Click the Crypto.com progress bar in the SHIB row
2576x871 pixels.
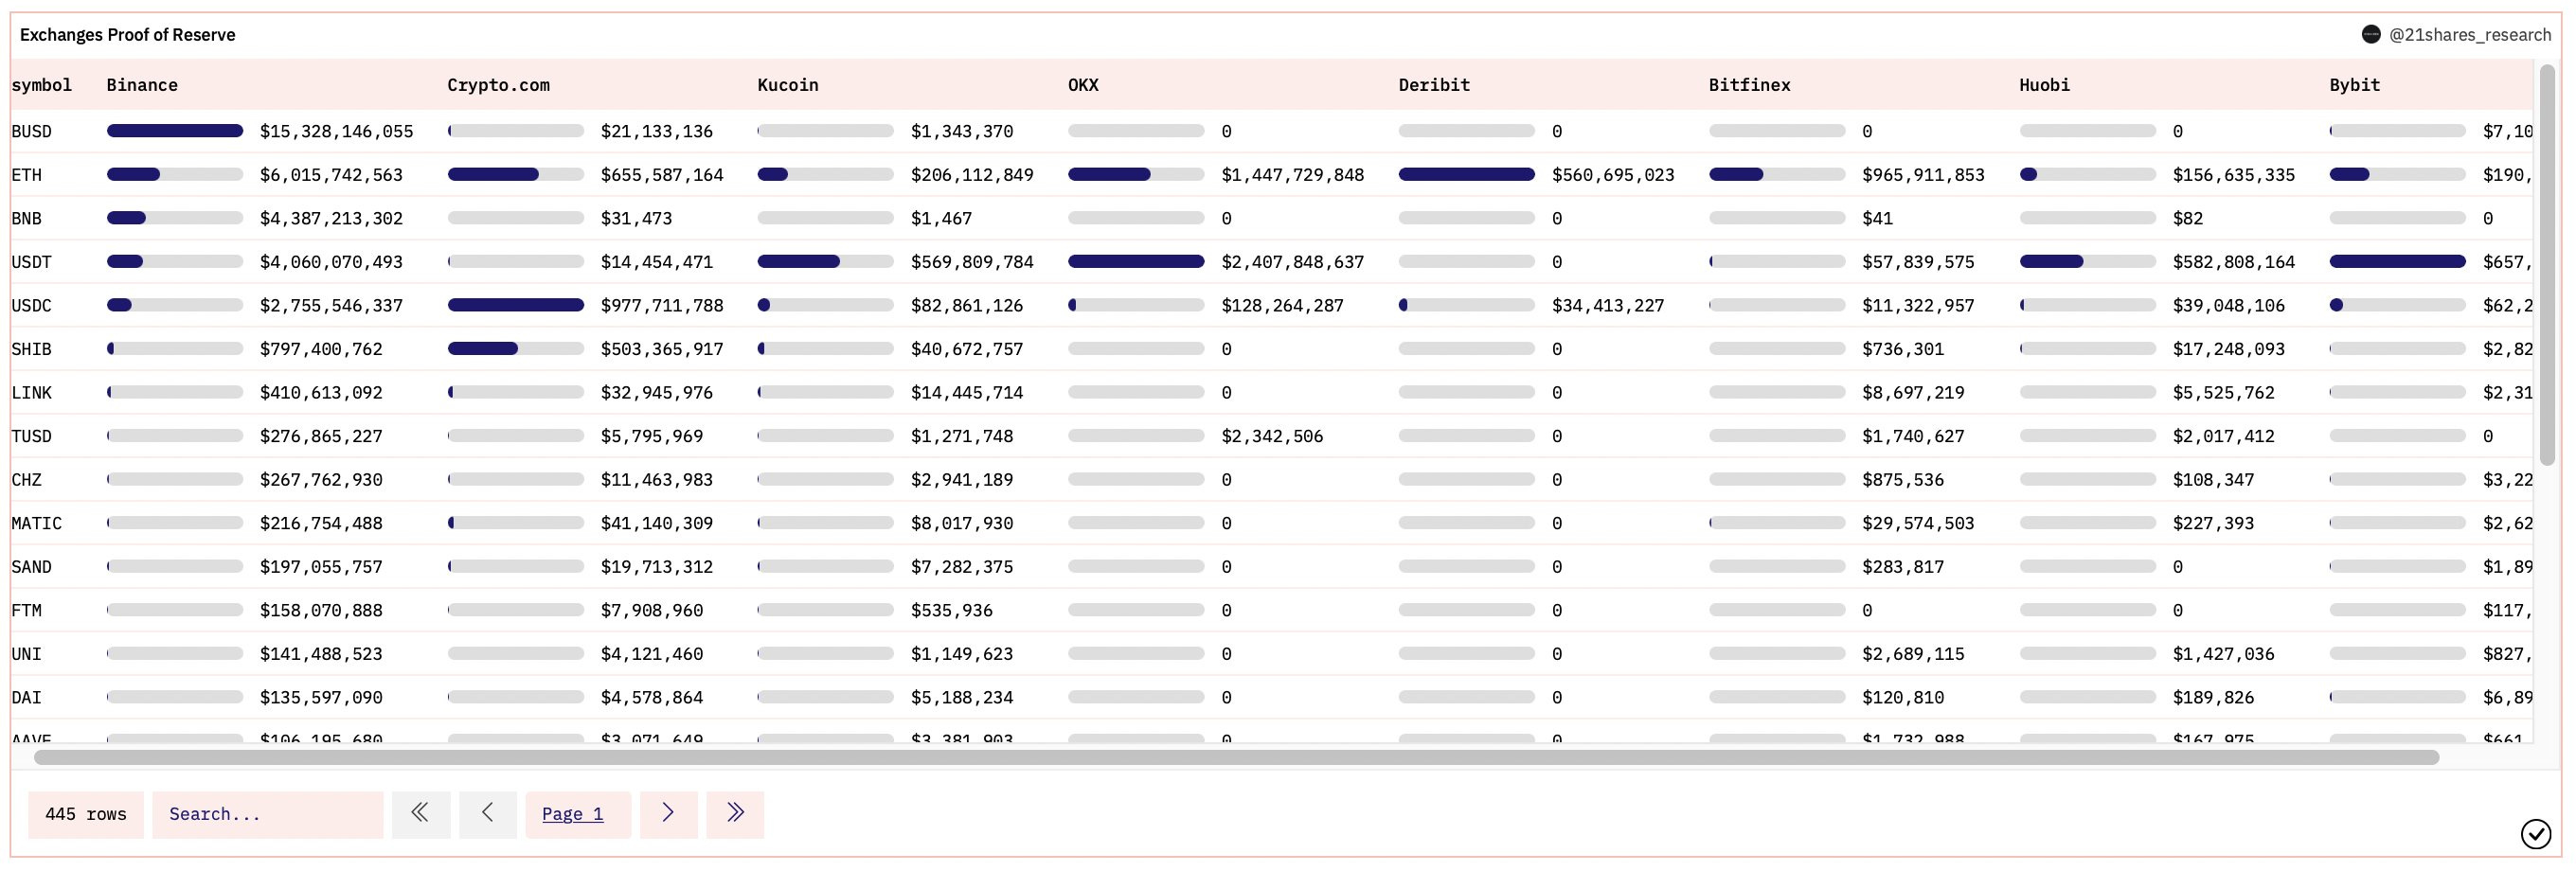pyautogui.click(x=516, y=349)
